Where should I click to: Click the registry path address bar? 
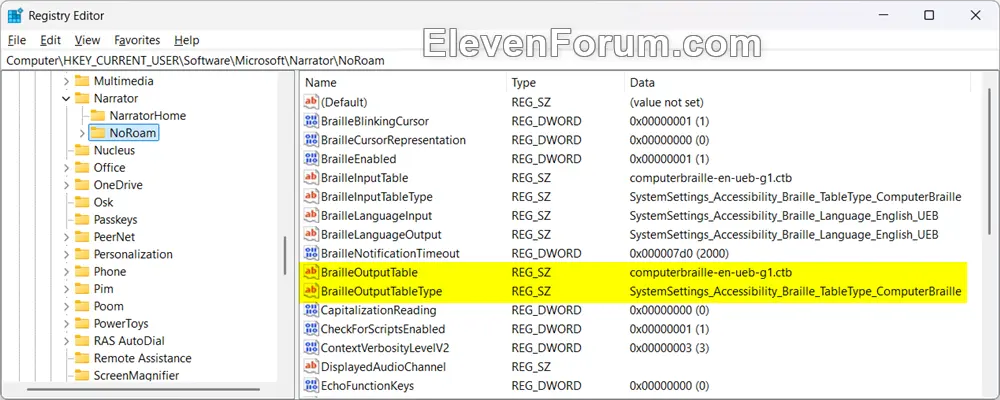(x=500, y=61)
